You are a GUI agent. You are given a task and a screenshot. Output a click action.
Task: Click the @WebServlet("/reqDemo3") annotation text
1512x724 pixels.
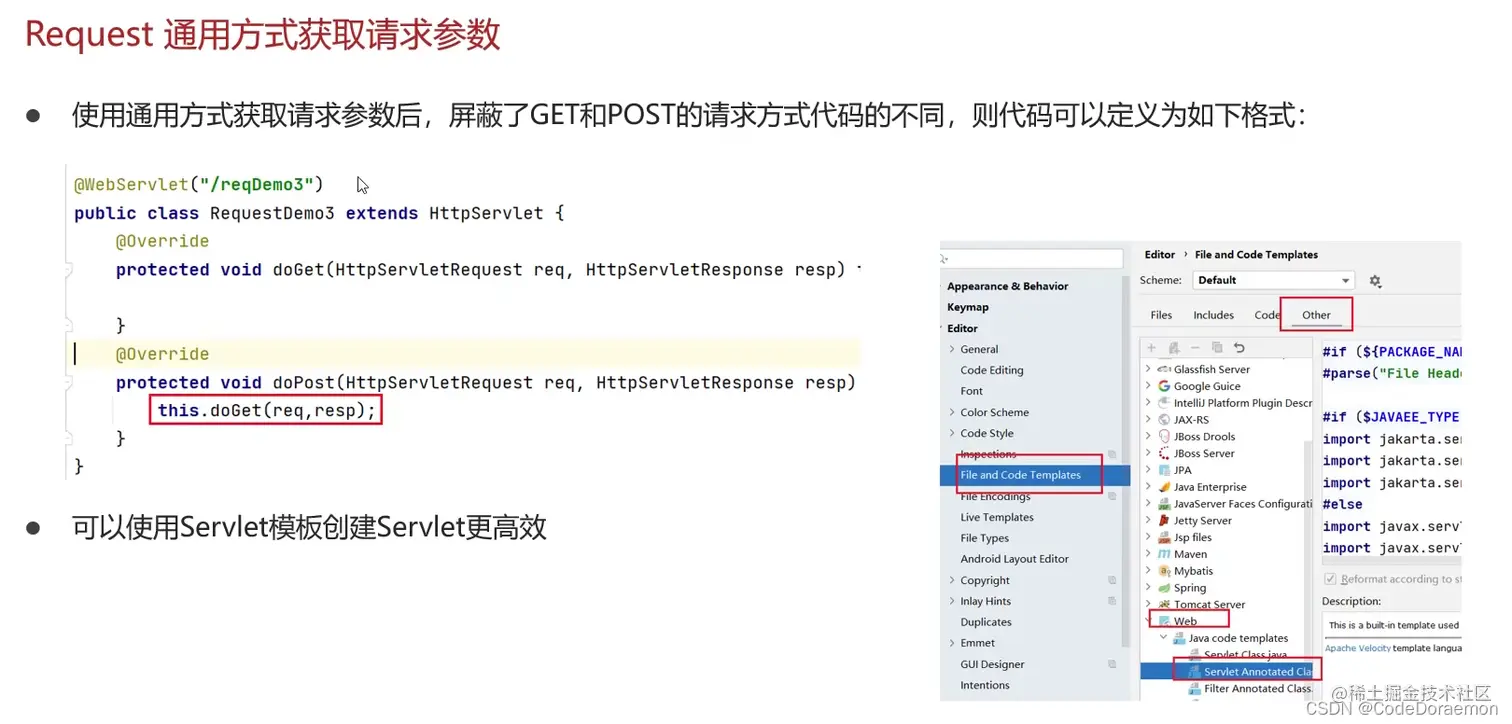199,185
